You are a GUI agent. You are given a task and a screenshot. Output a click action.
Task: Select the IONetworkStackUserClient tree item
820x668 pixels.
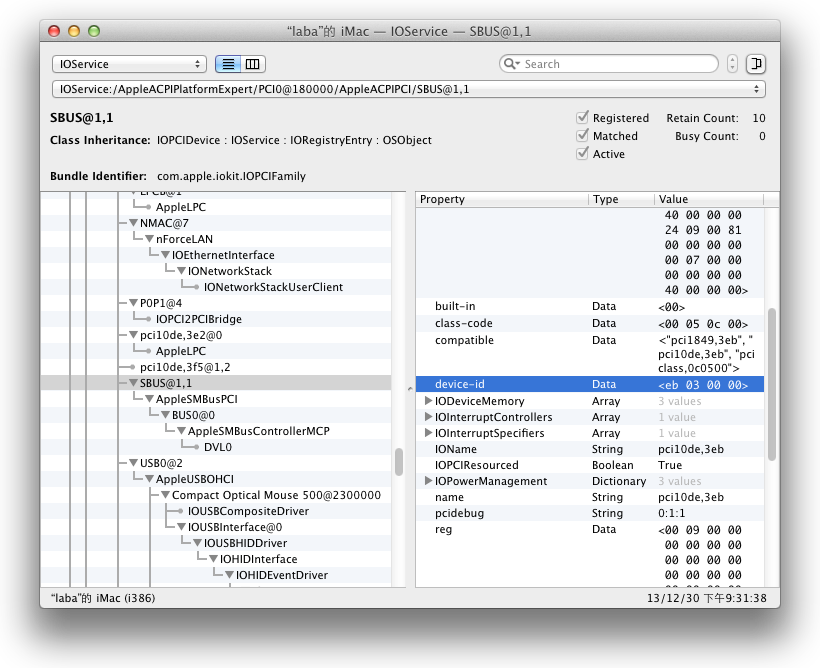point(273,287)
